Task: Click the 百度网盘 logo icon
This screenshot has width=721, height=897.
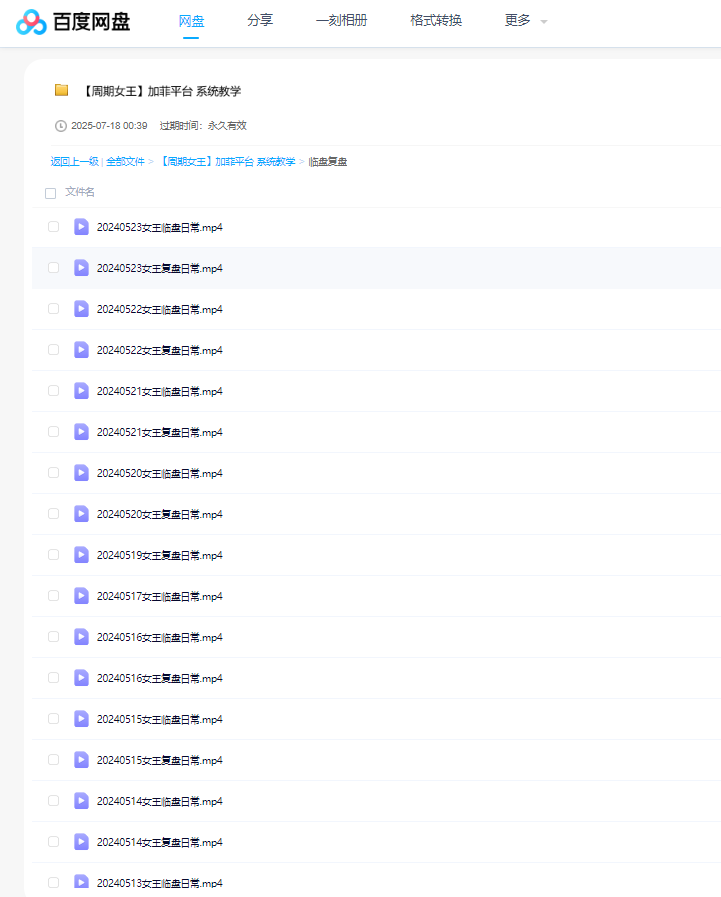Action: [x=31, y=21]
